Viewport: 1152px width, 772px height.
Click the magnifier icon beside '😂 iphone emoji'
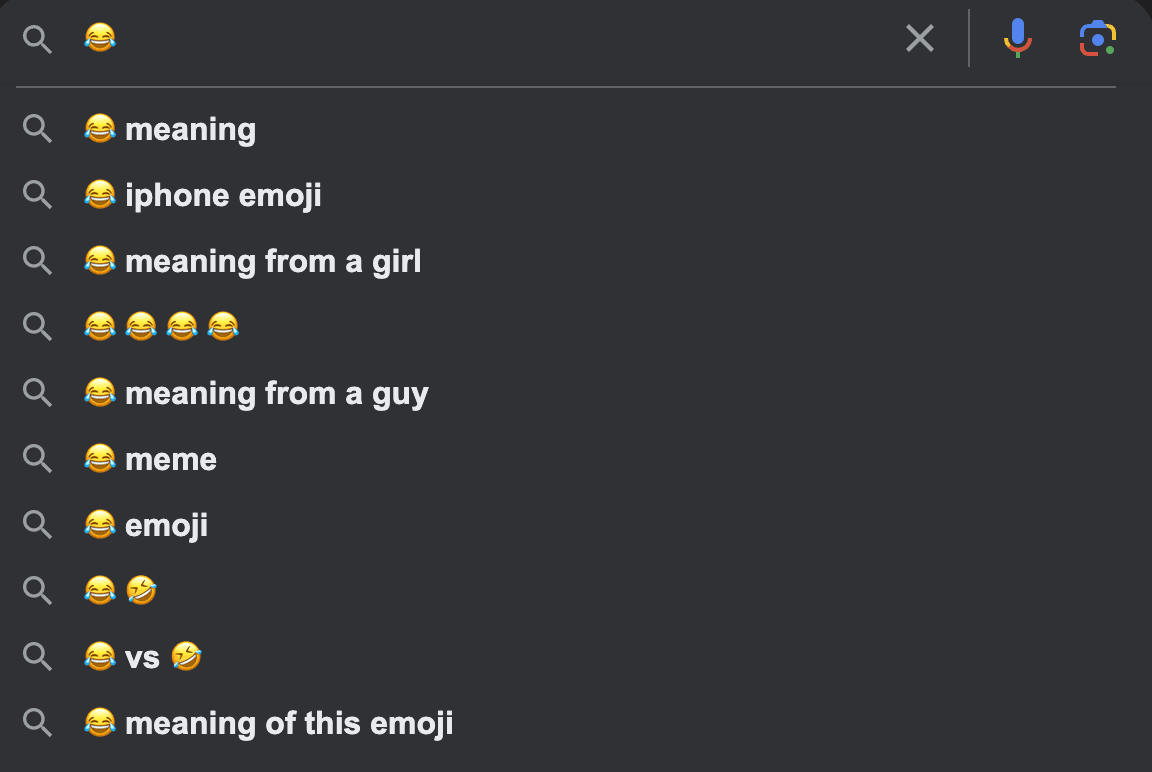[37, 195]
